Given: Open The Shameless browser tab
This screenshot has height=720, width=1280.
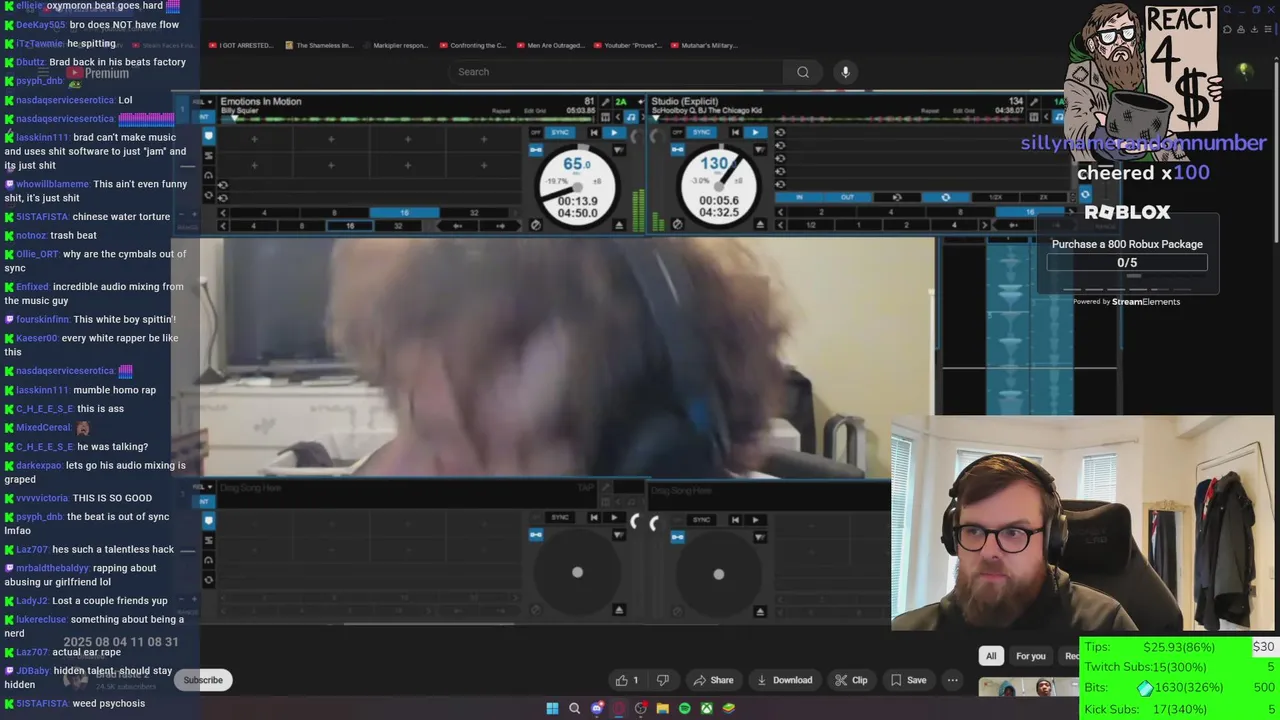Looking at the screenshot, I should pos(319,45).
